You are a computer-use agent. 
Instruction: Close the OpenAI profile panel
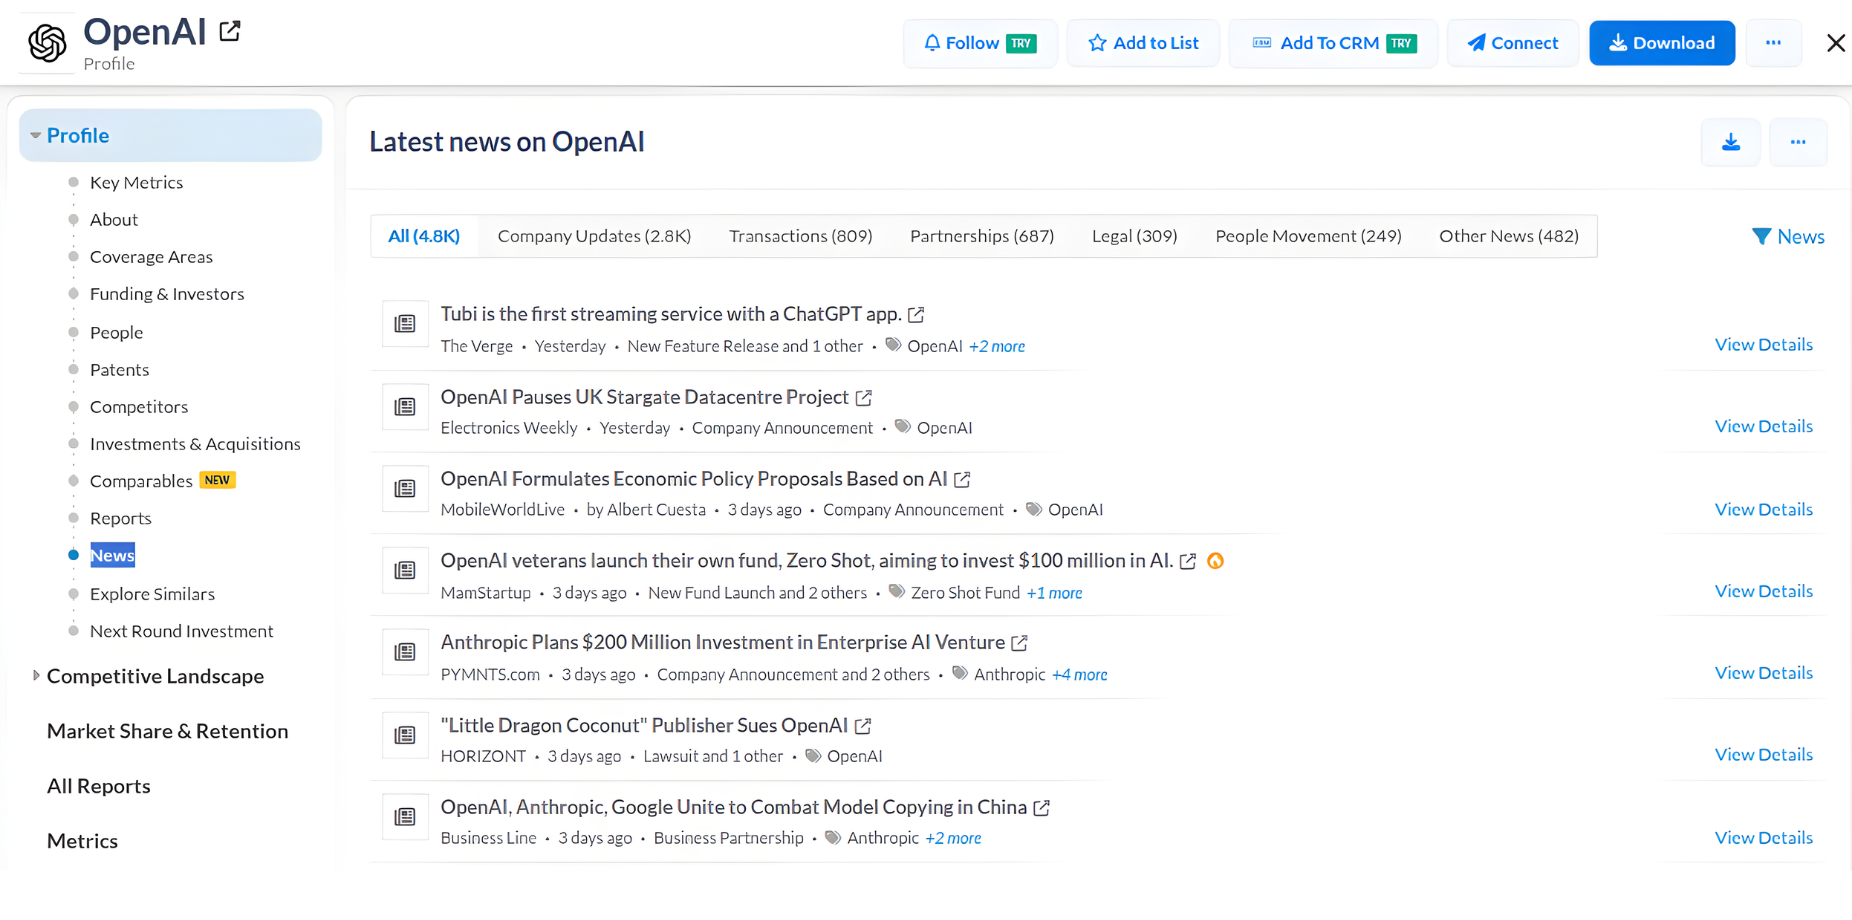[1835, 43]
